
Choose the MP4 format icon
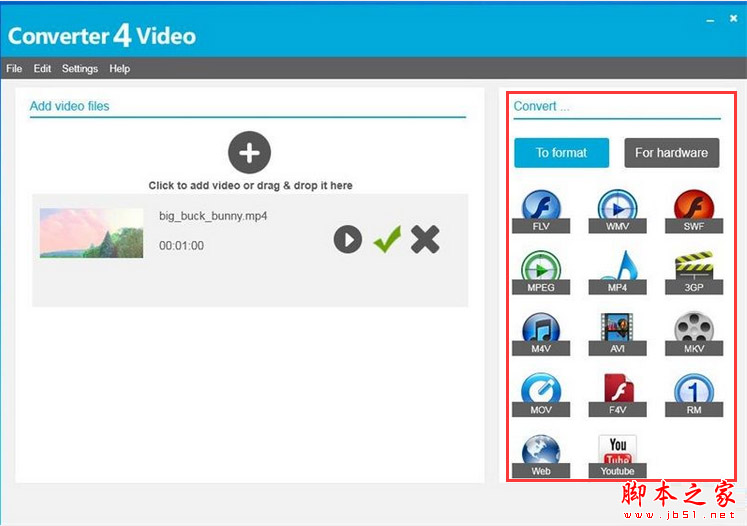coord(617,272)
